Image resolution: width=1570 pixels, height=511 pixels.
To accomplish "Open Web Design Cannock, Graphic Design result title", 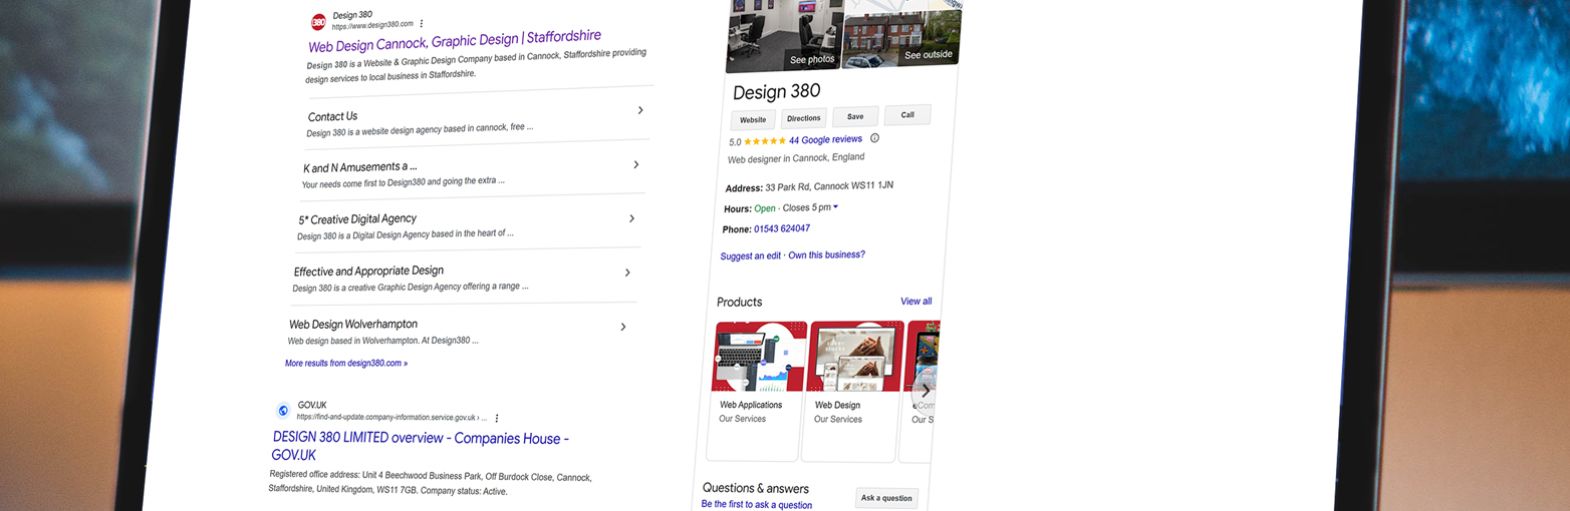I will pos(455,41).
